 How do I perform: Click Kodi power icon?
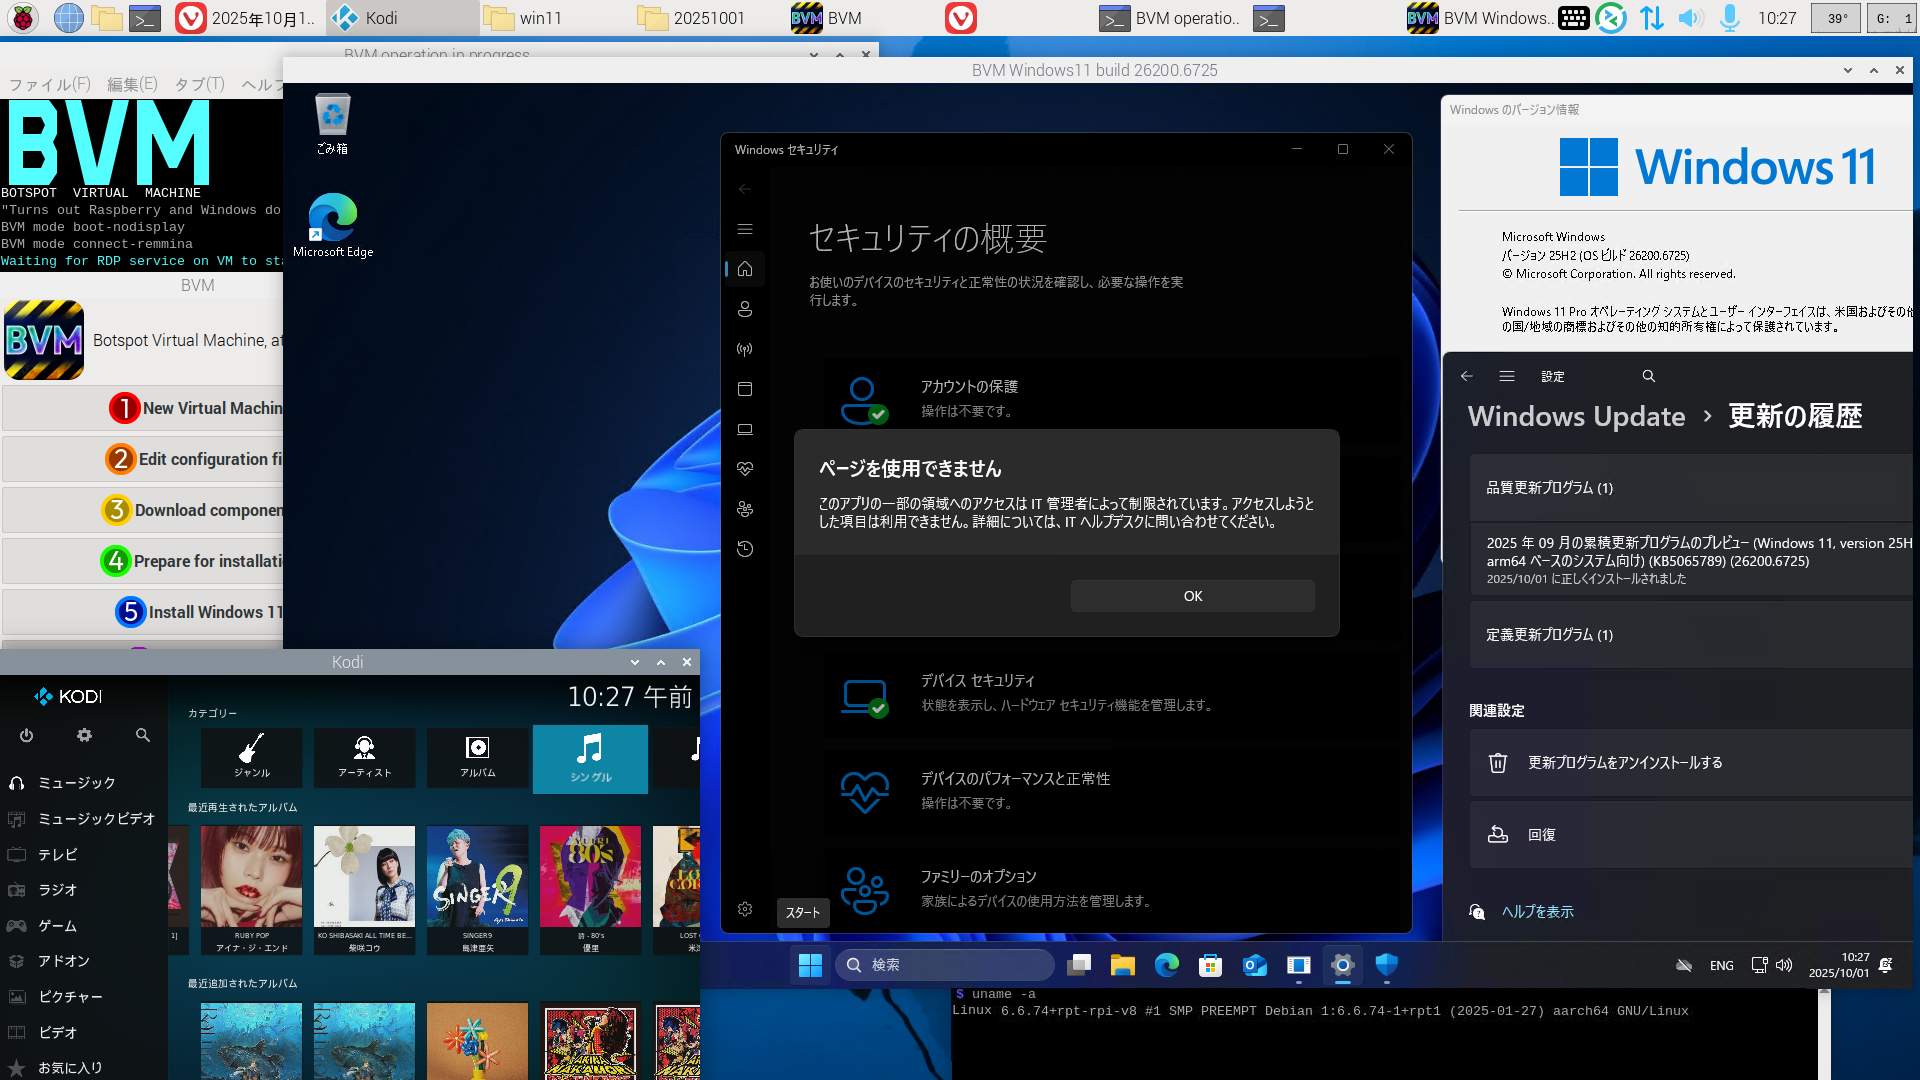(x=27, y=735)
